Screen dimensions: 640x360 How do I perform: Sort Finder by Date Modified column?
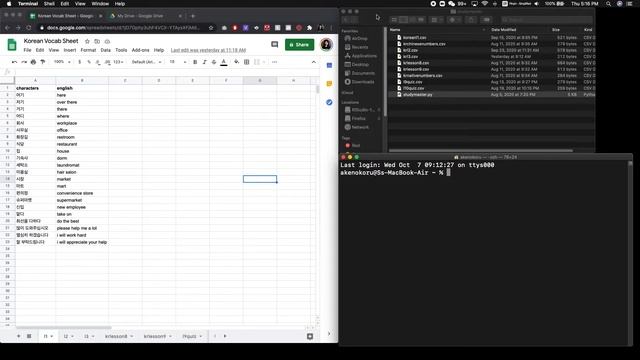coord(504,30)
